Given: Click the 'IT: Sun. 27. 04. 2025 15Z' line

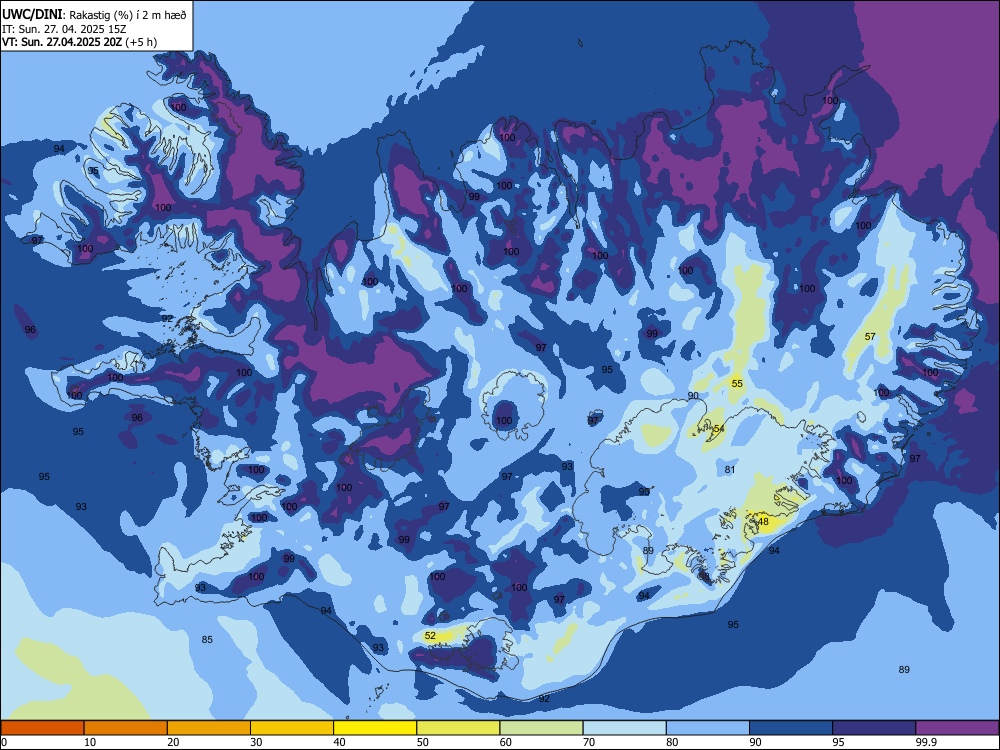Looking at the screenshot, I should 64,29.
